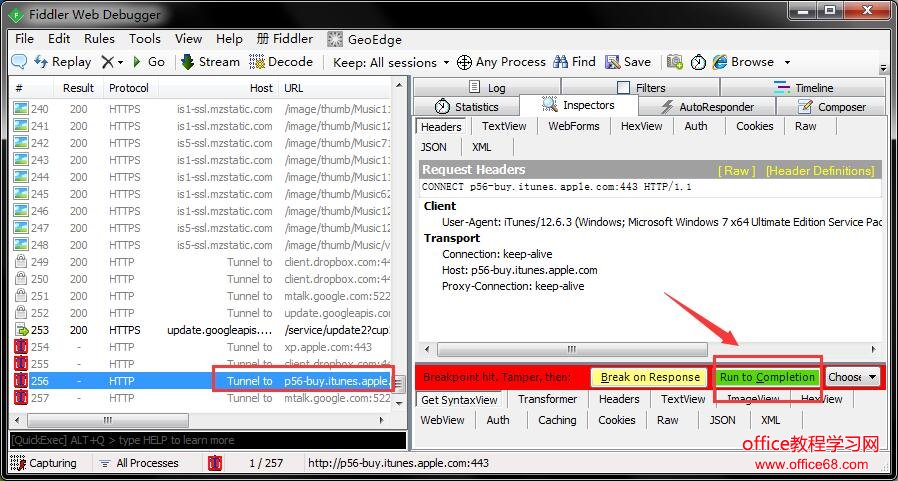
Task: Open the Choose response dropdown
Action: [x=852, y=377]
